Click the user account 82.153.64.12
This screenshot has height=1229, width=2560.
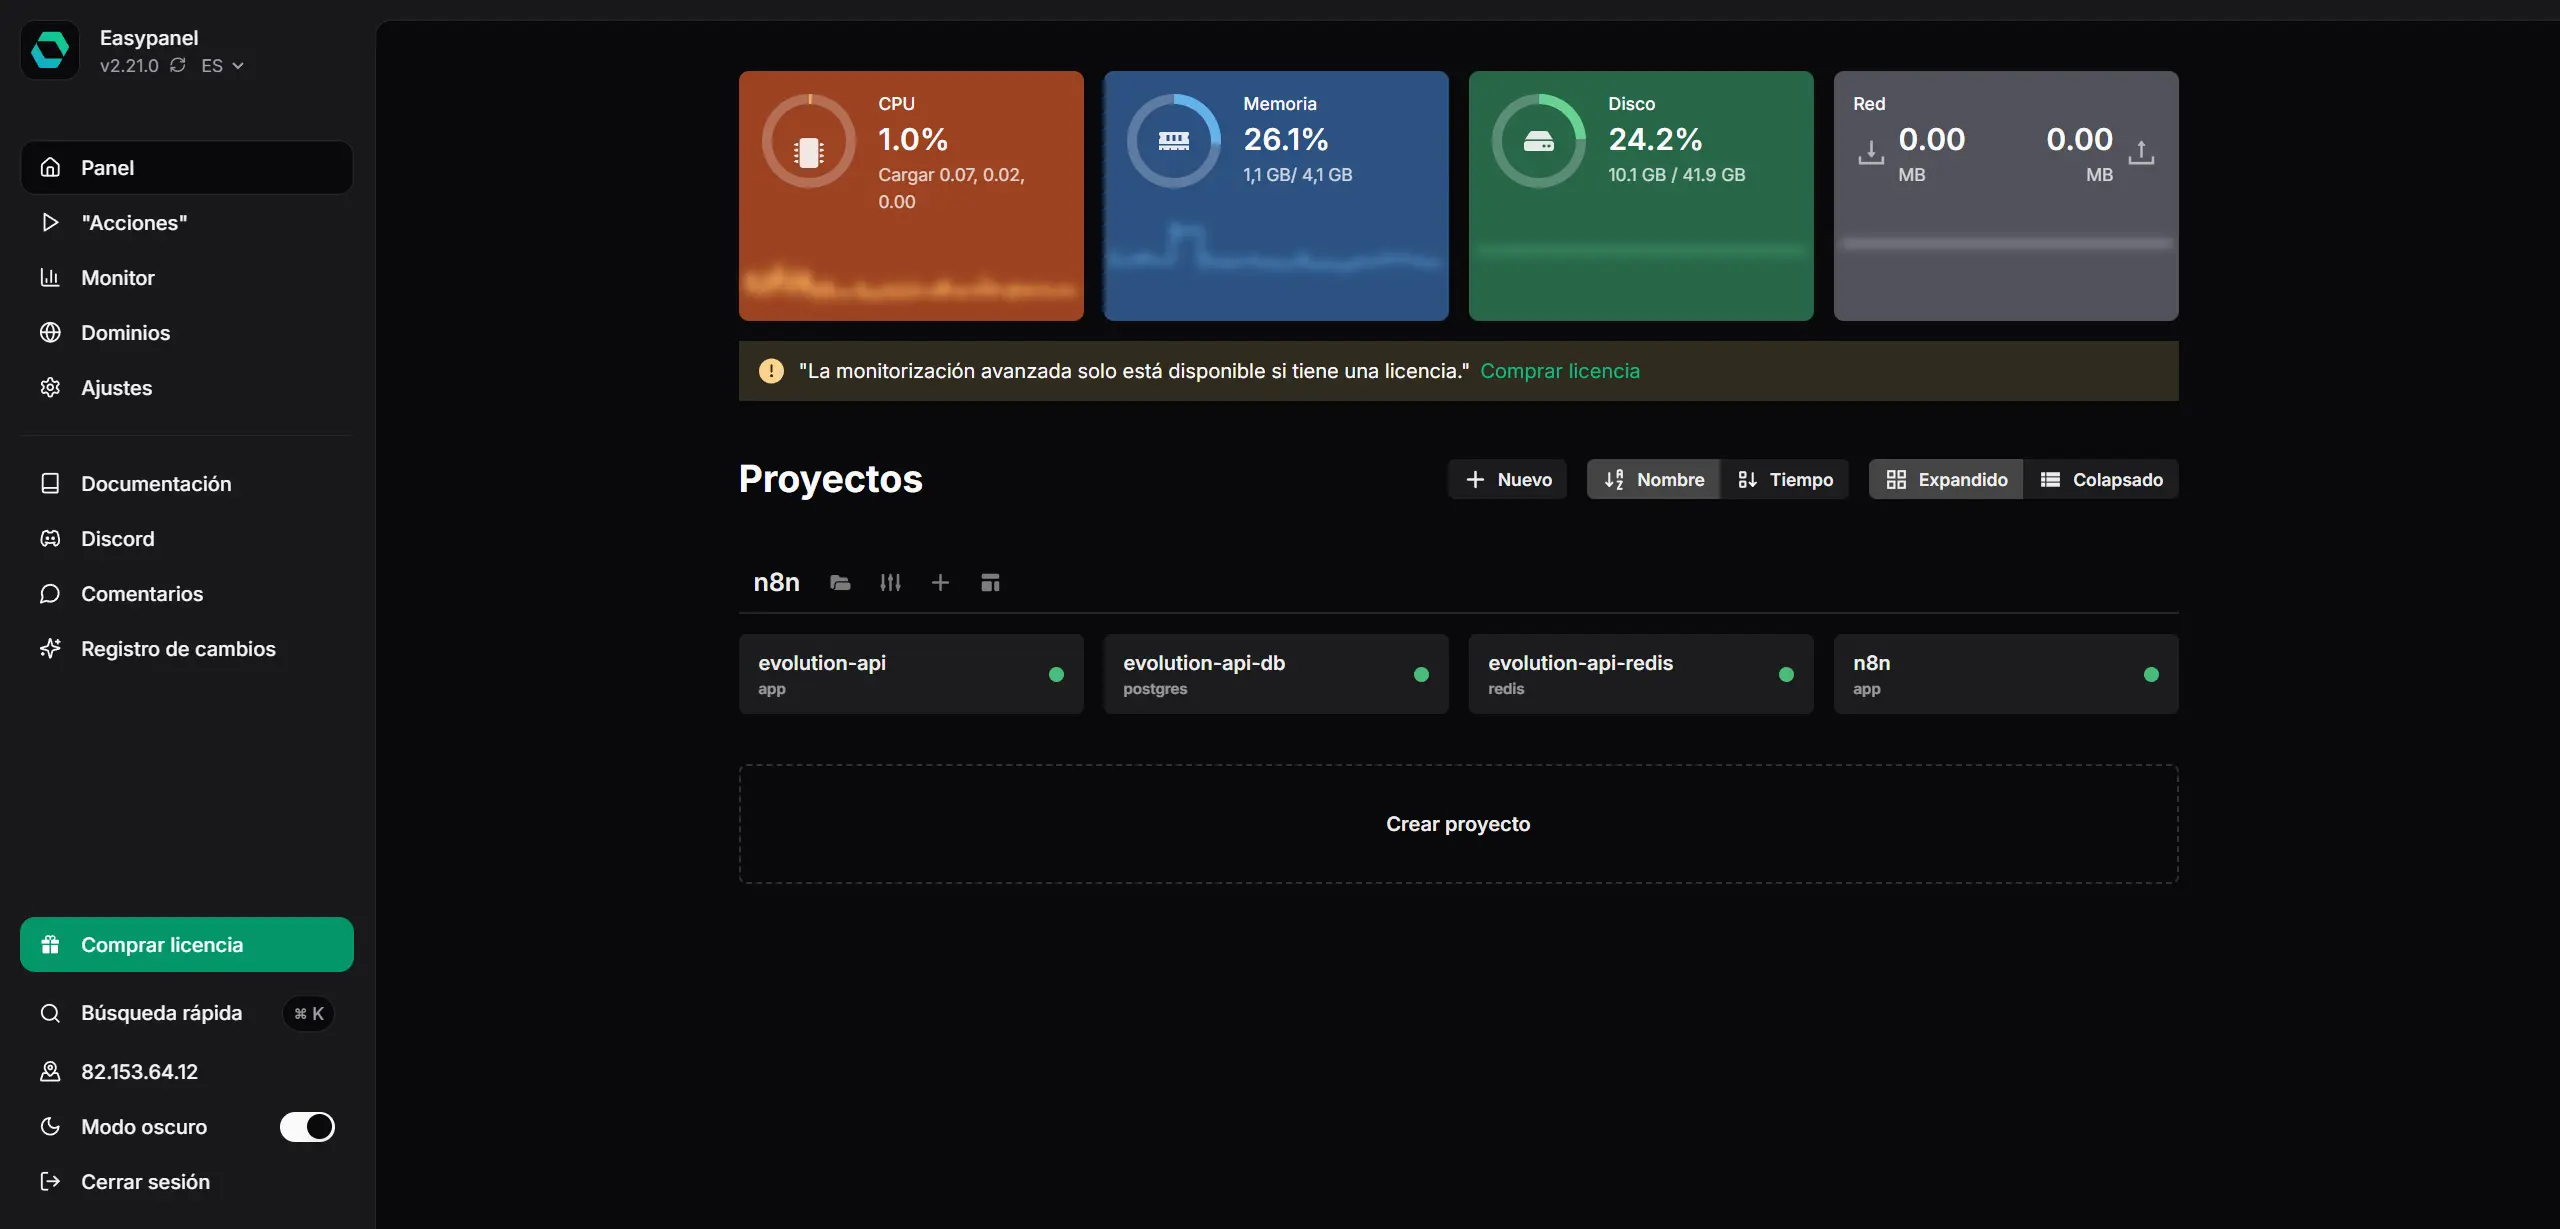pos(186,1071)
